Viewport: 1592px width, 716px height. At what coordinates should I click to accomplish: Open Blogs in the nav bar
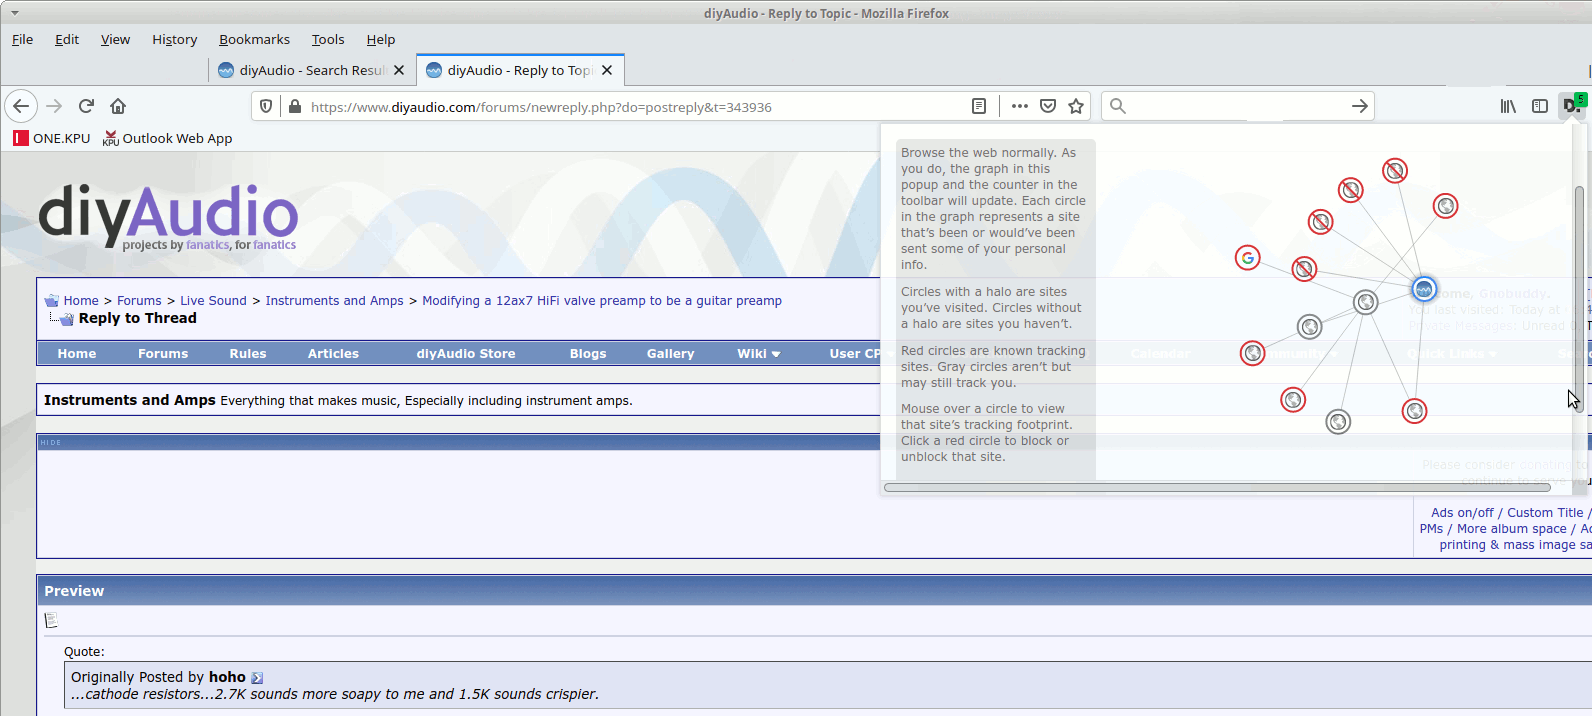[588, 354]
